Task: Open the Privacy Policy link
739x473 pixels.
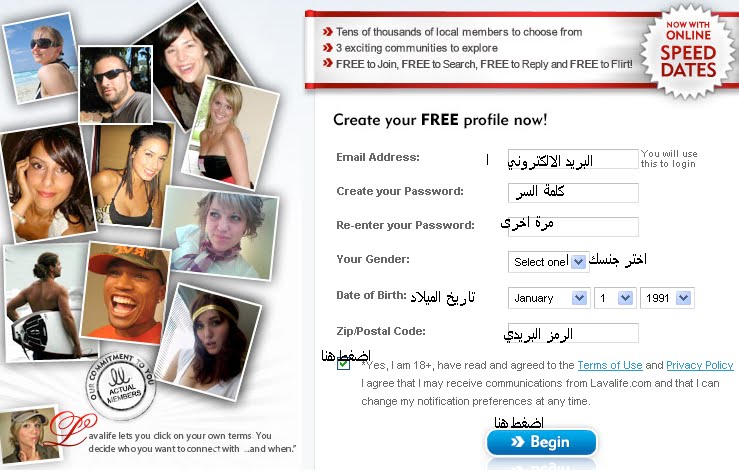Action: coord(699,365)
